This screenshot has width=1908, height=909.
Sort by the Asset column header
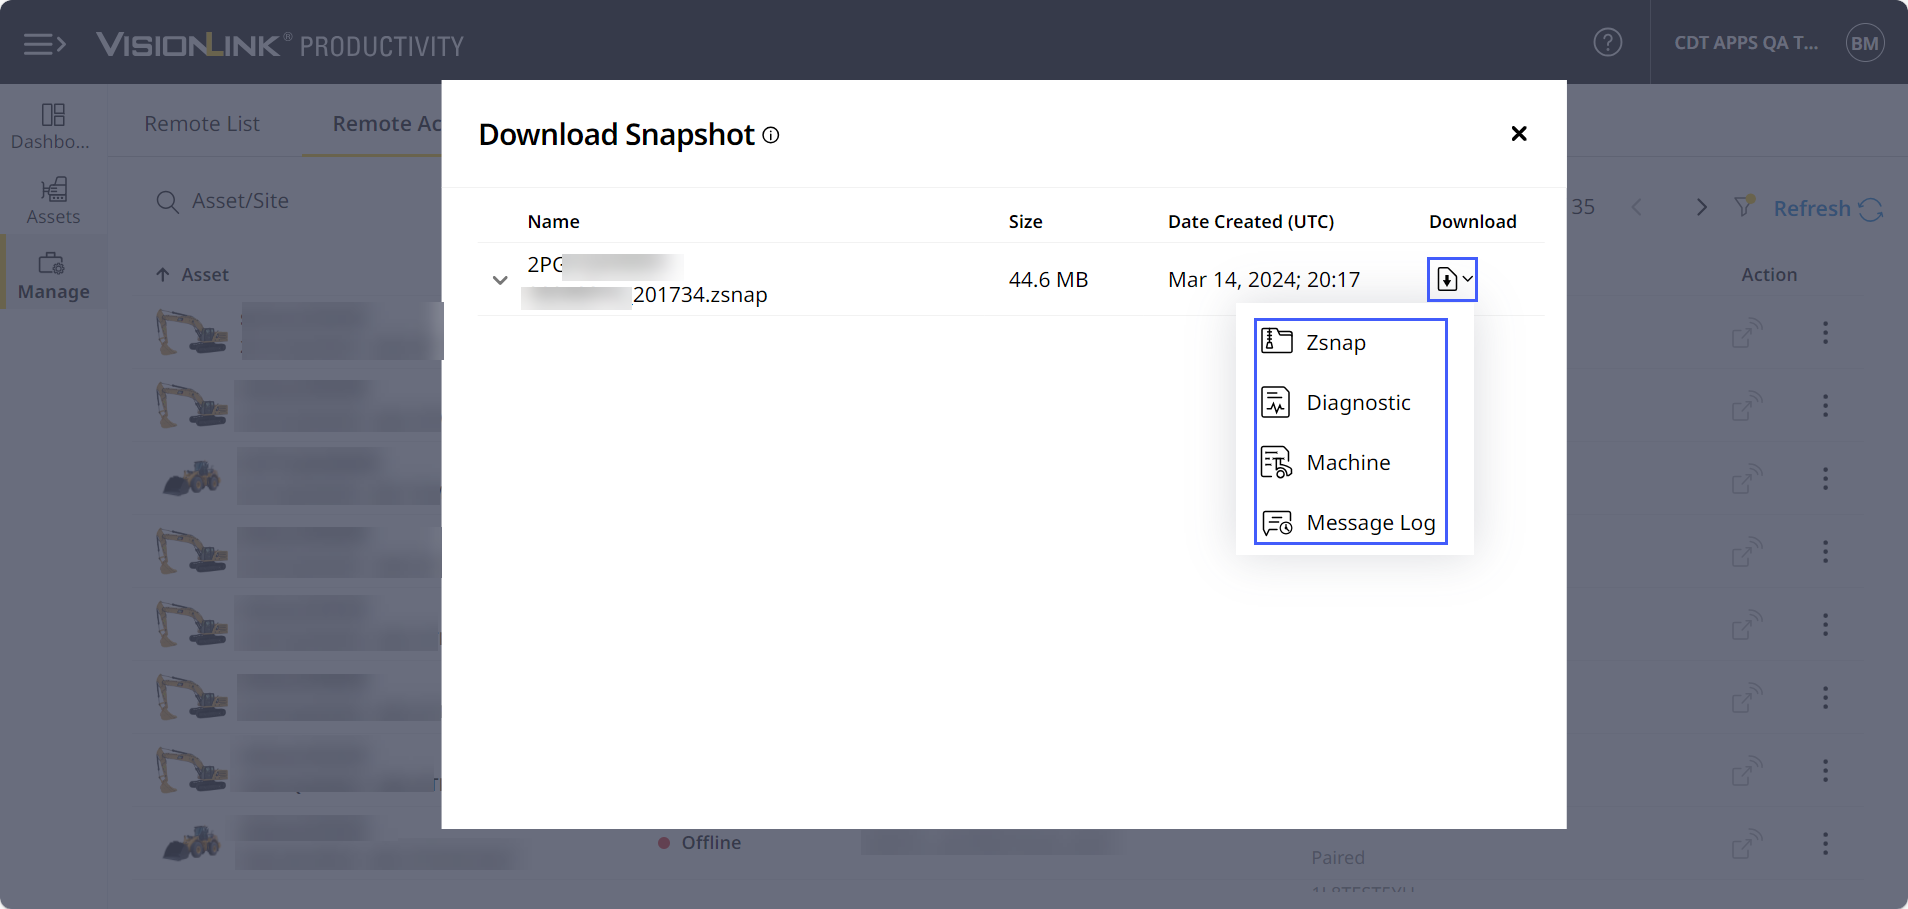pyautogui.click(x=204, y=275)
